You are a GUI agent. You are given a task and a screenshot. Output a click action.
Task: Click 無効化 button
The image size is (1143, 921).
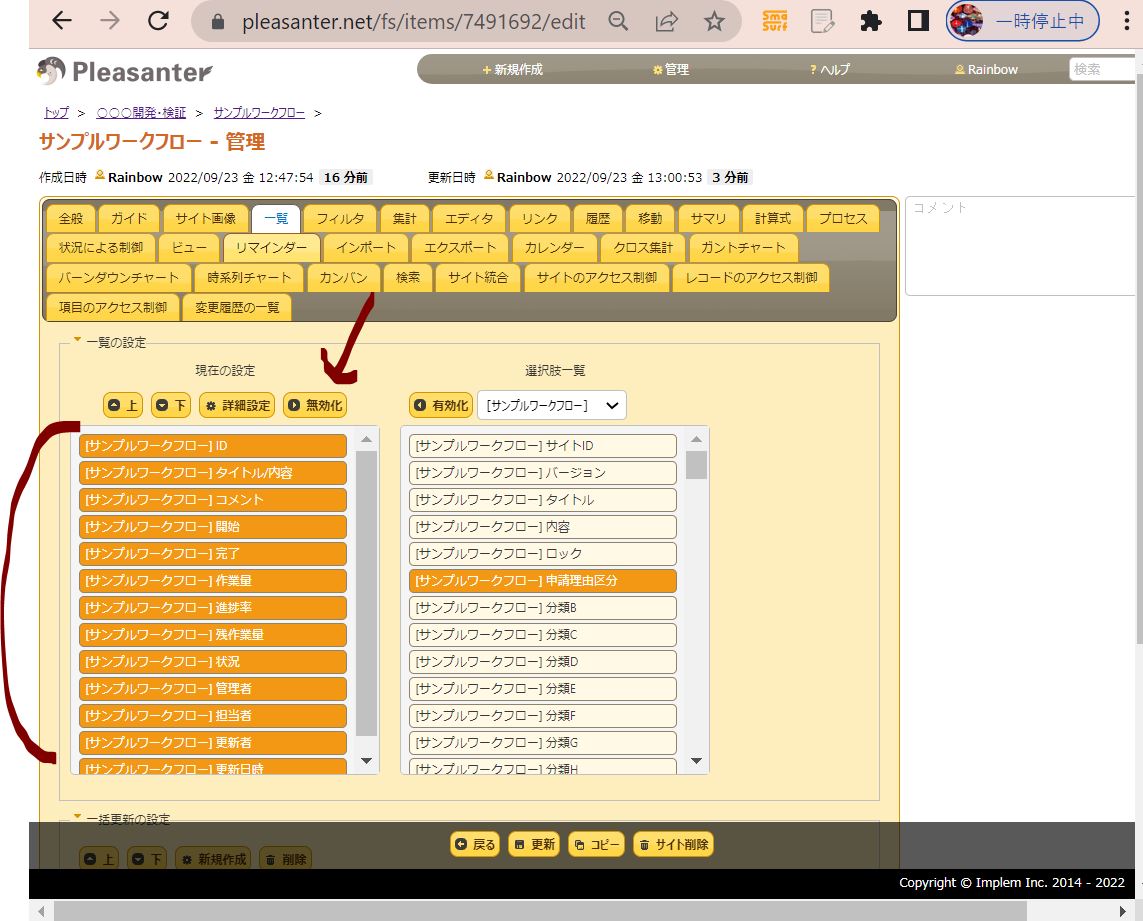click(x=315, y=405)
